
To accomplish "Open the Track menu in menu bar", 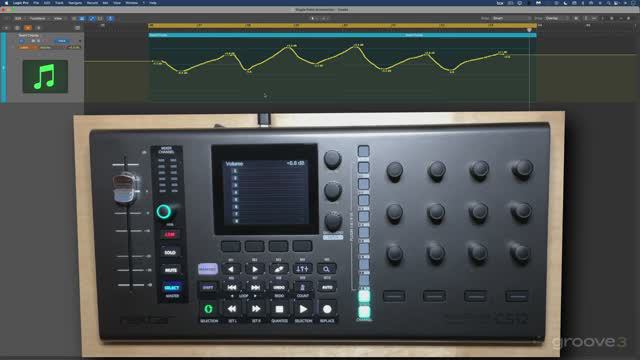I will (59, 2).
